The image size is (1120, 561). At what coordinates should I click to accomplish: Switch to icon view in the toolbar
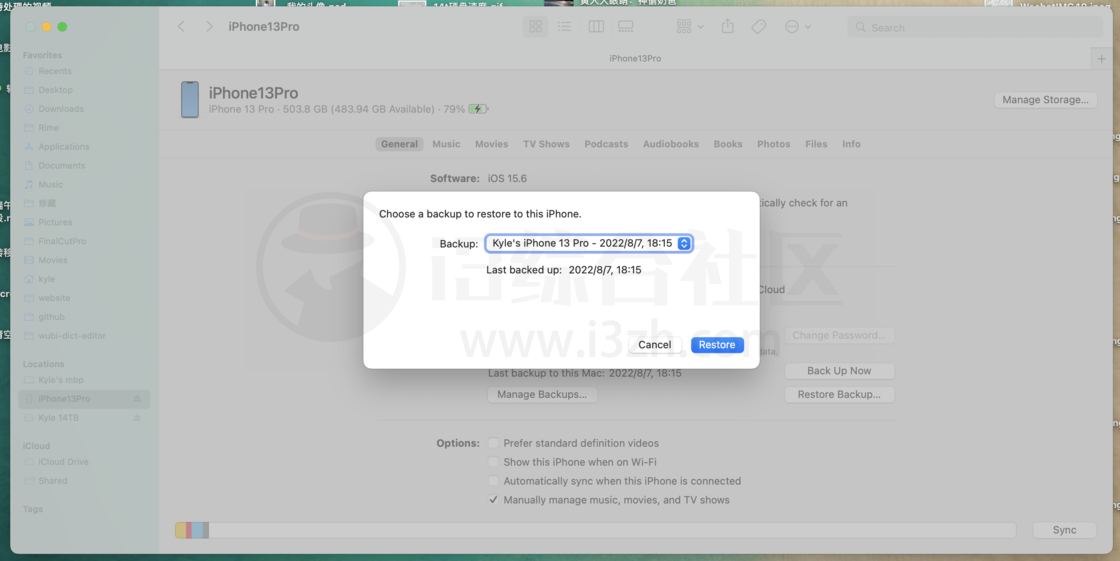coord(535,26)
